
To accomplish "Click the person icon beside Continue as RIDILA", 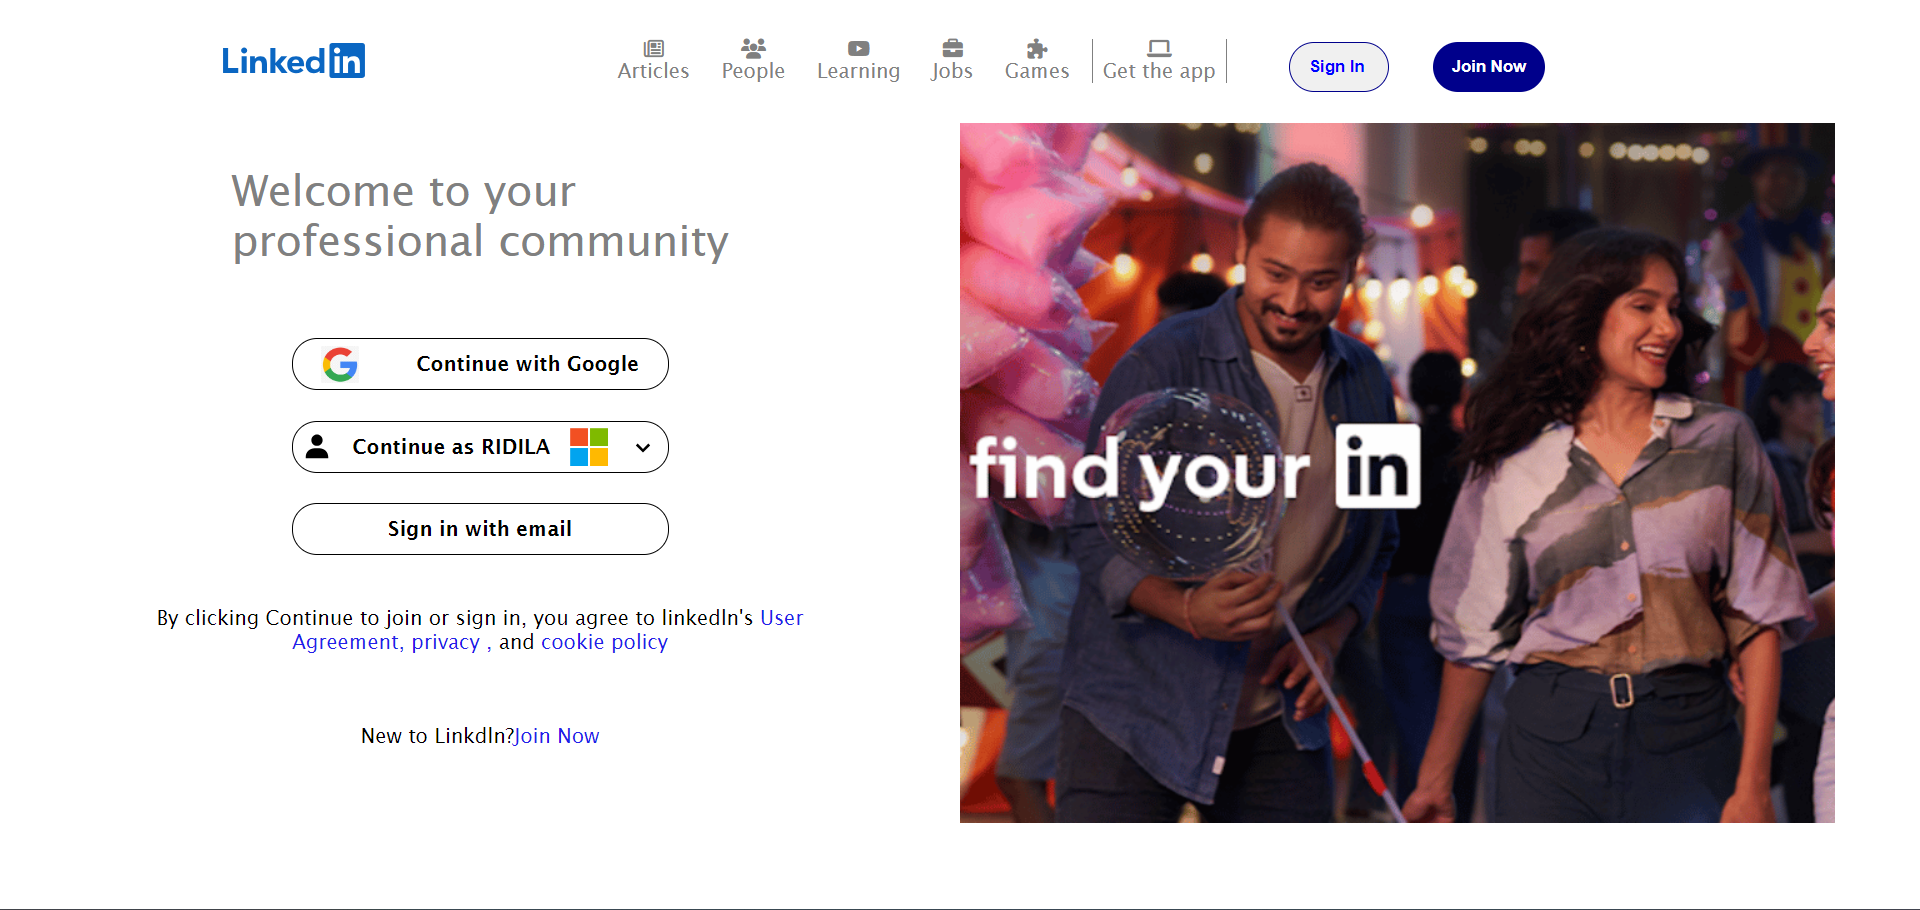I will (319, 447).
